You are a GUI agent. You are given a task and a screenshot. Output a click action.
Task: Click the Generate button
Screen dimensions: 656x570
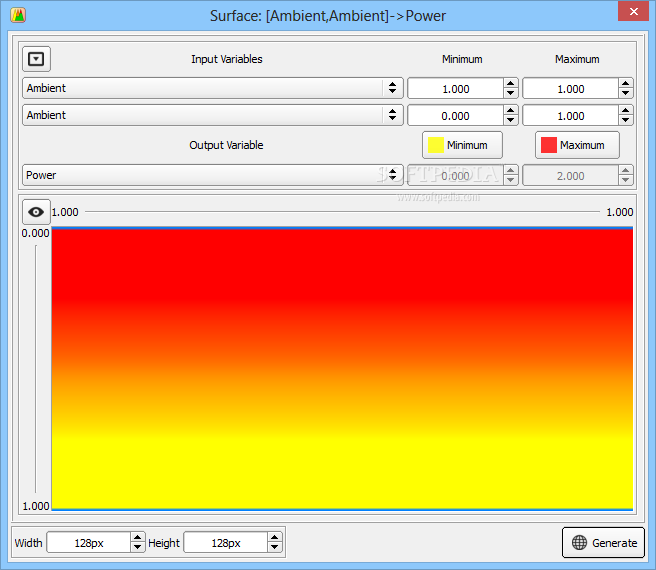(603, 543)
